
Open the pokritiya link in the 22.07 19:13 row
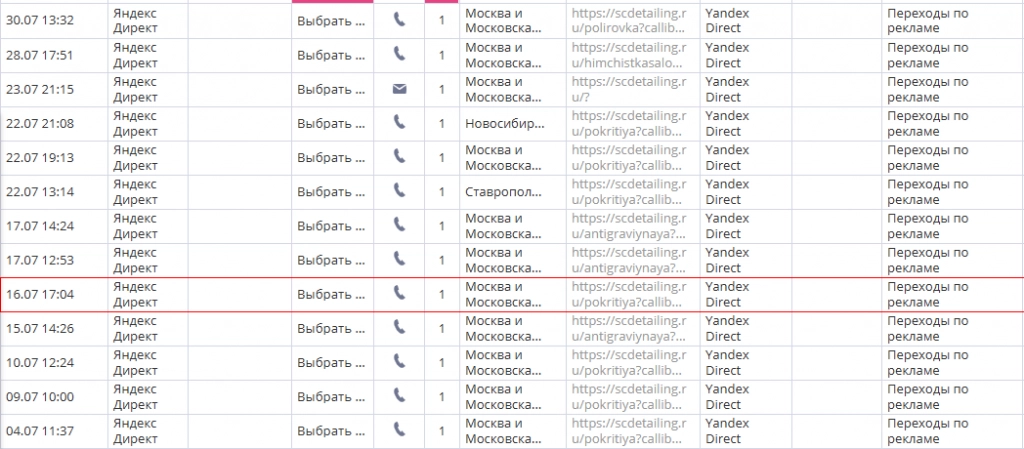pos(630,158)
